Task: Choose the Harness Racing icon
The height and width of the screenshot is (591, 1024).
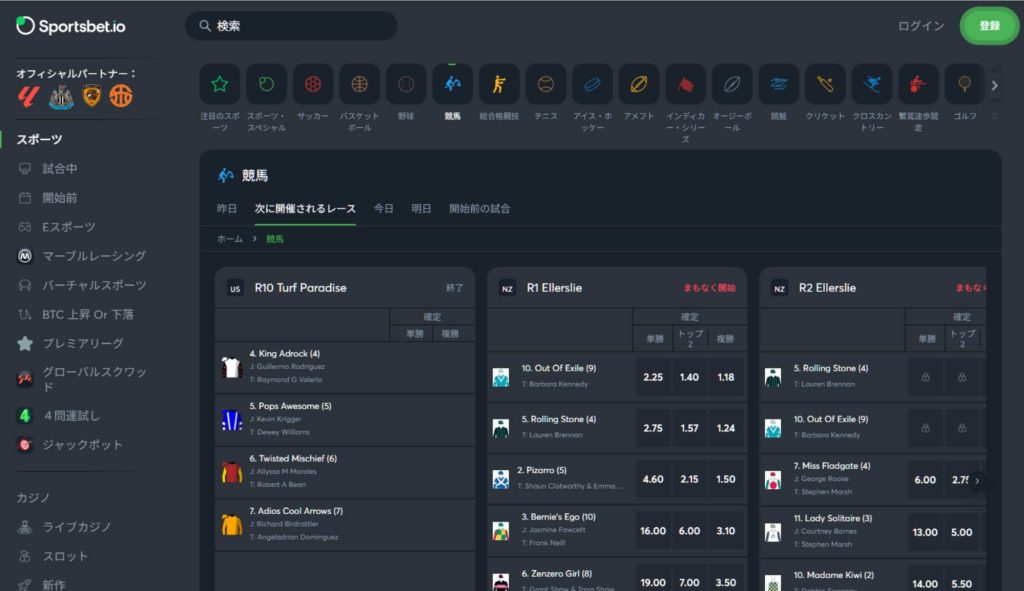Action: point(918,84)
